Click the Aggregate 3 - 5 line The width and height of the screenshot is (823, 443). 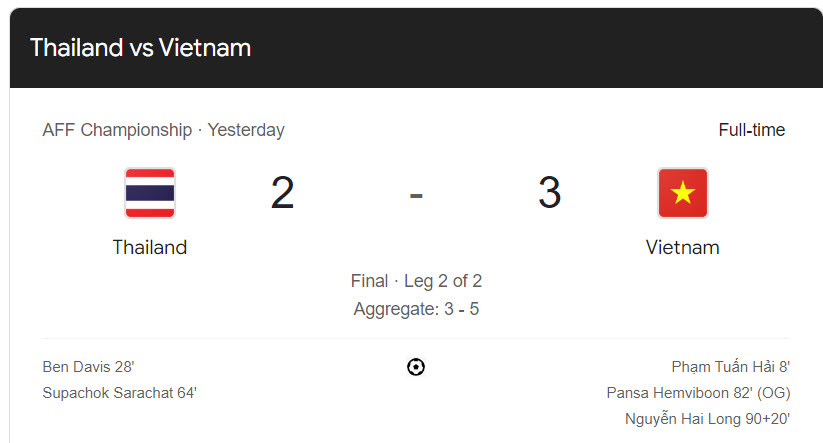[416, 309]
